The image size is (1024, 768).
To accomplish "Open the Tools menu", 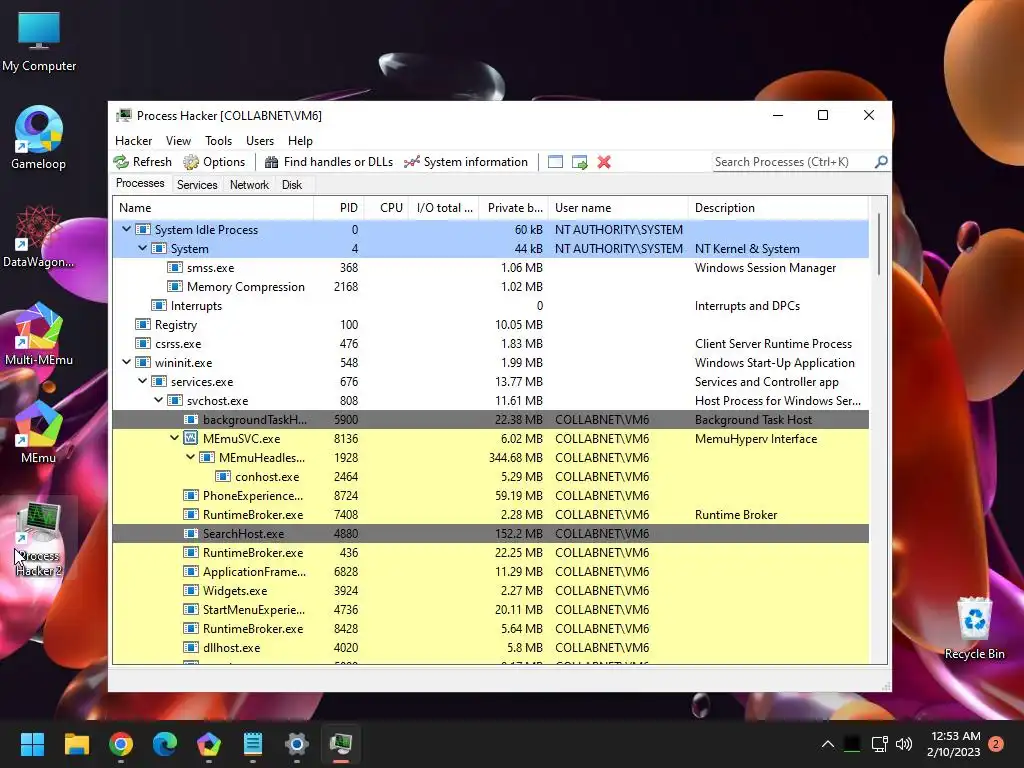I will [218, 141].
